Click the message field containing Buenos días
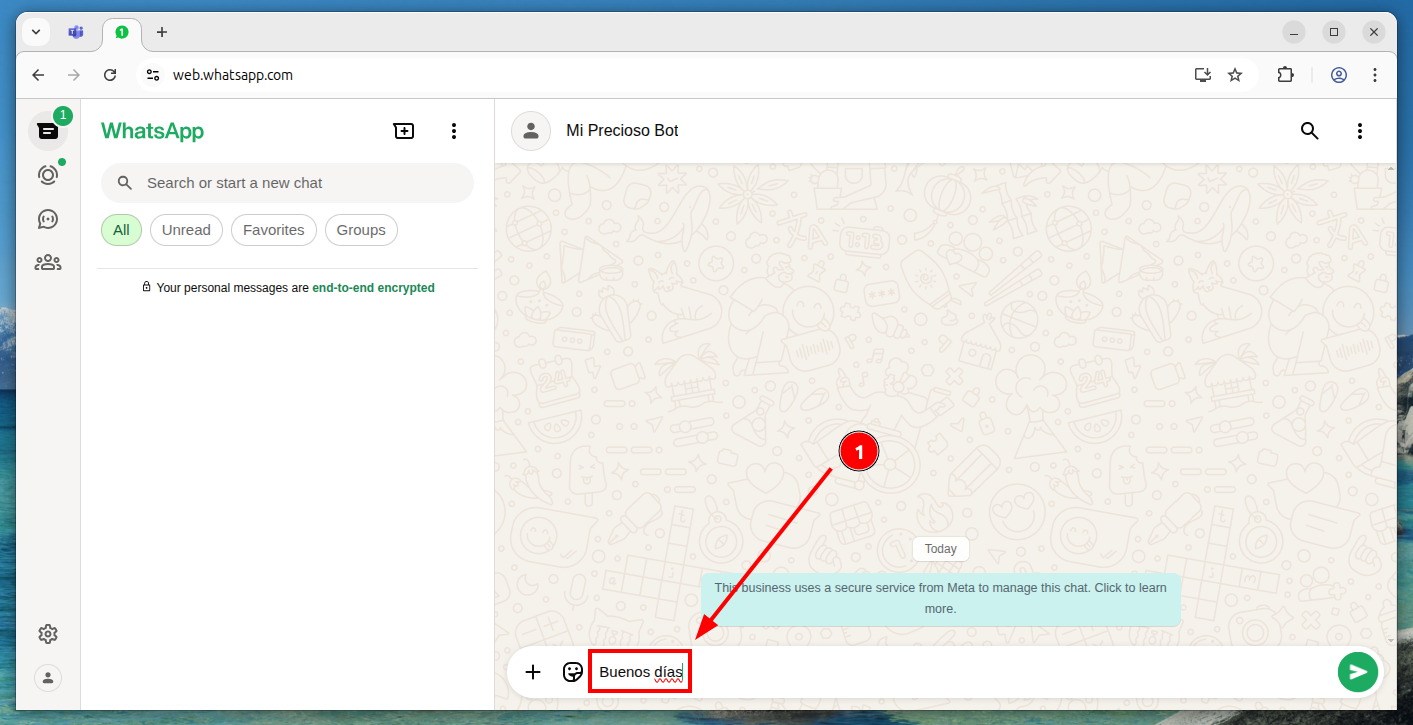This screenshot has width=1413, height=725. [900, 672]
